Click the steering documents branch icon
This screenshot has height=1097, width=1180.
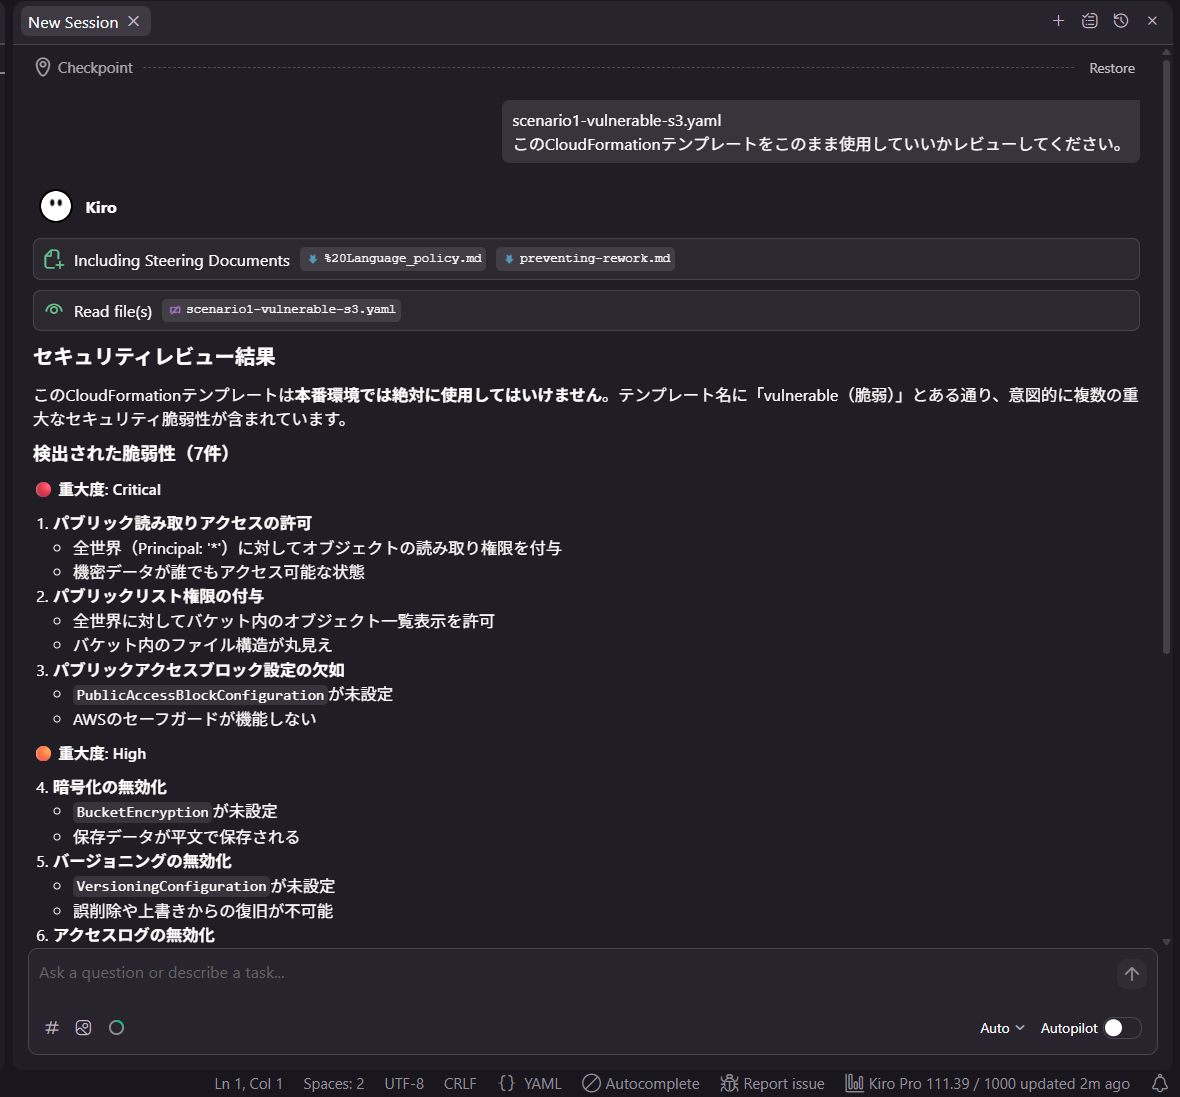click(54, 258)
